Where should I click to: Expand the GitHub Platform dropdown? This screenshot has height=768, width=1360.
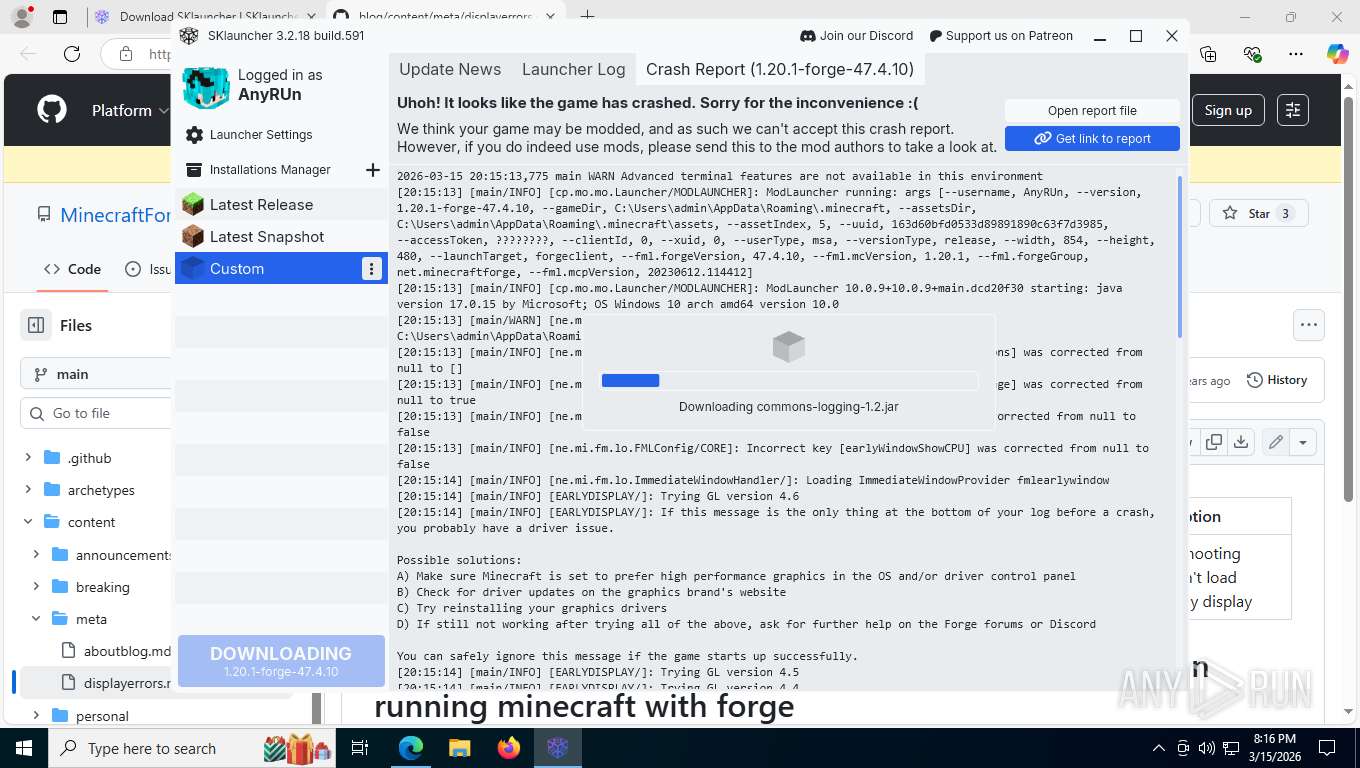point(130,110)
